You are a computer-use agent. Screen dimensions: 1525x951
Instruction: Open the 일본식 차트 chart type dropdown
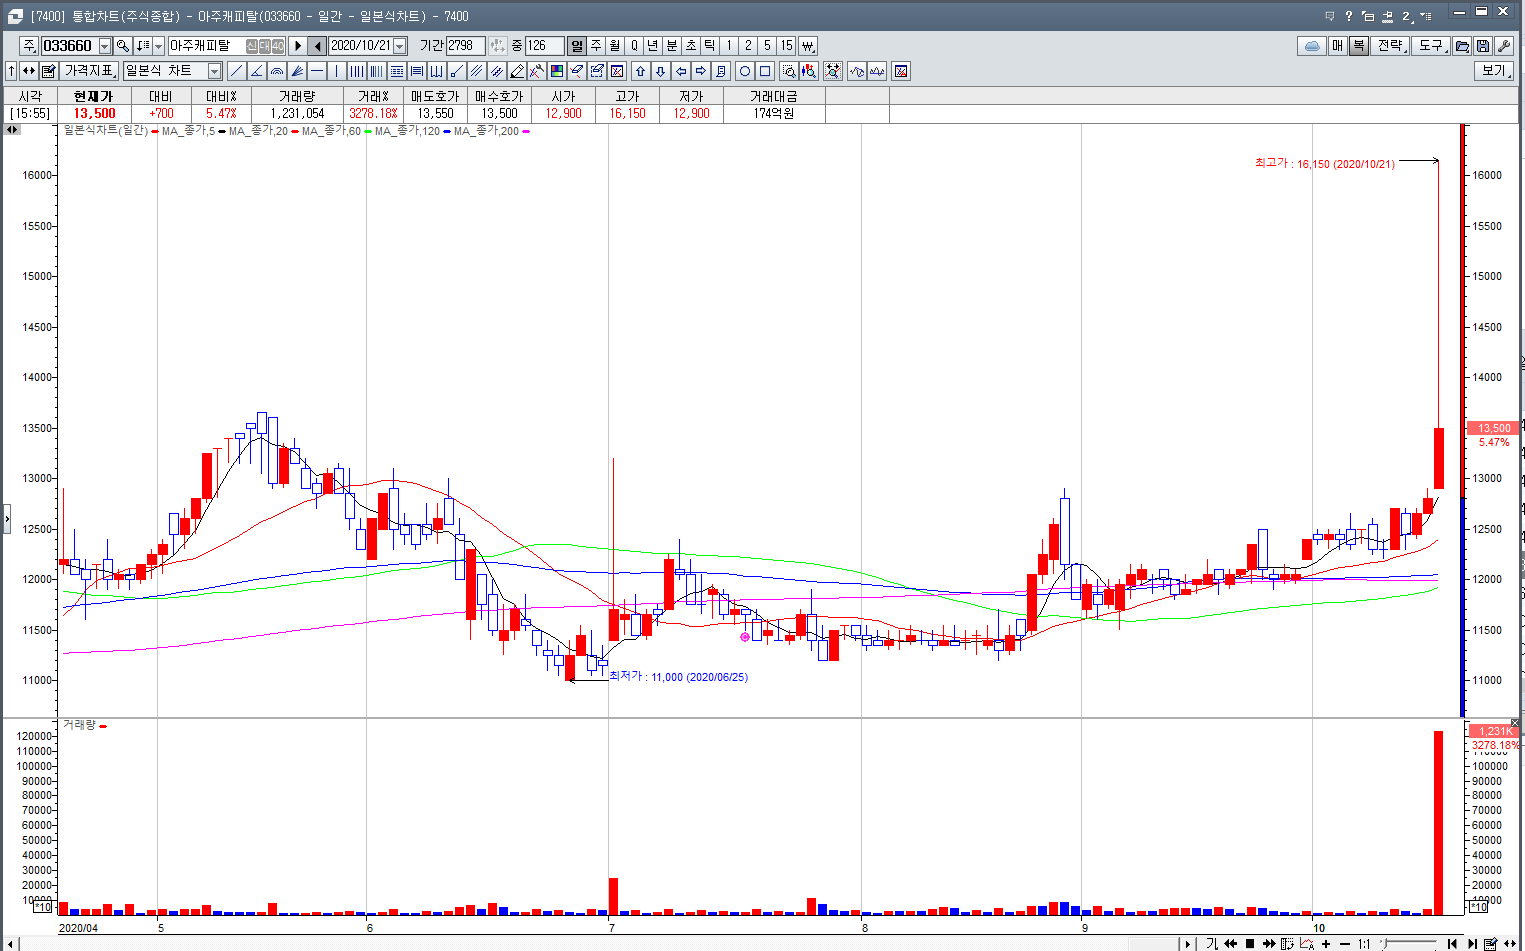pos(214,71)
